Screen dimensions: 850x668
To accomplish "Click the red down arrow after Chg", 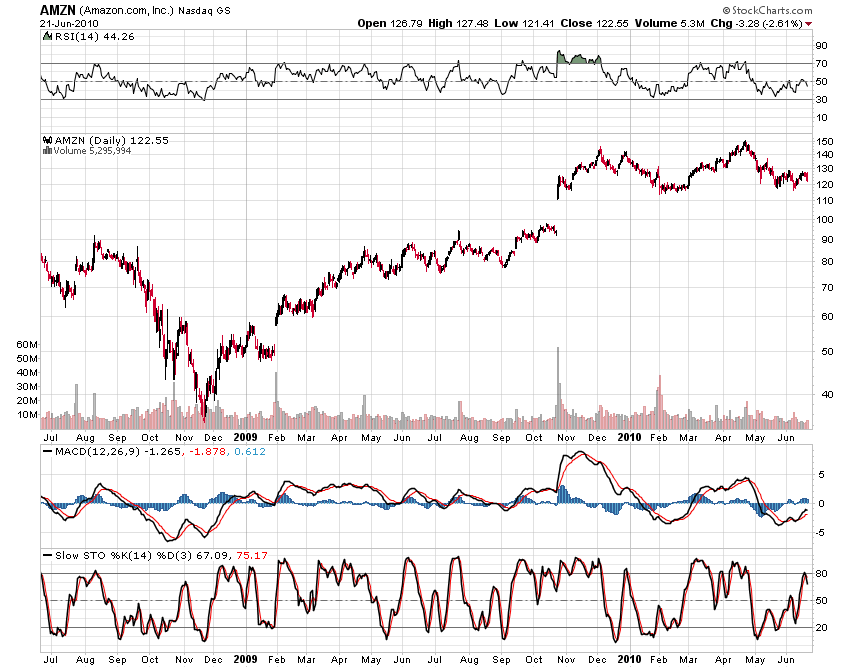I will (x=808, y=24).
